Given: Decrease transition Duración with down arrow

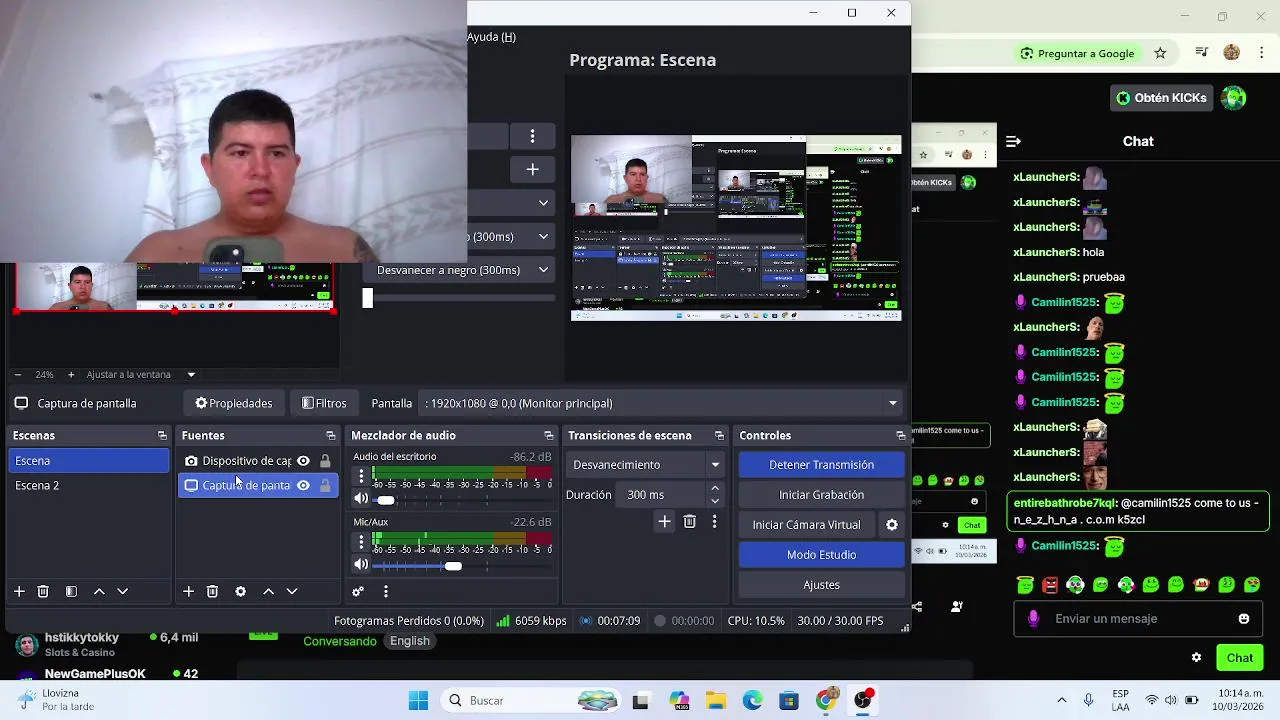Looking at the screenshot, I should pyautogui.click(x=715, y=501).
